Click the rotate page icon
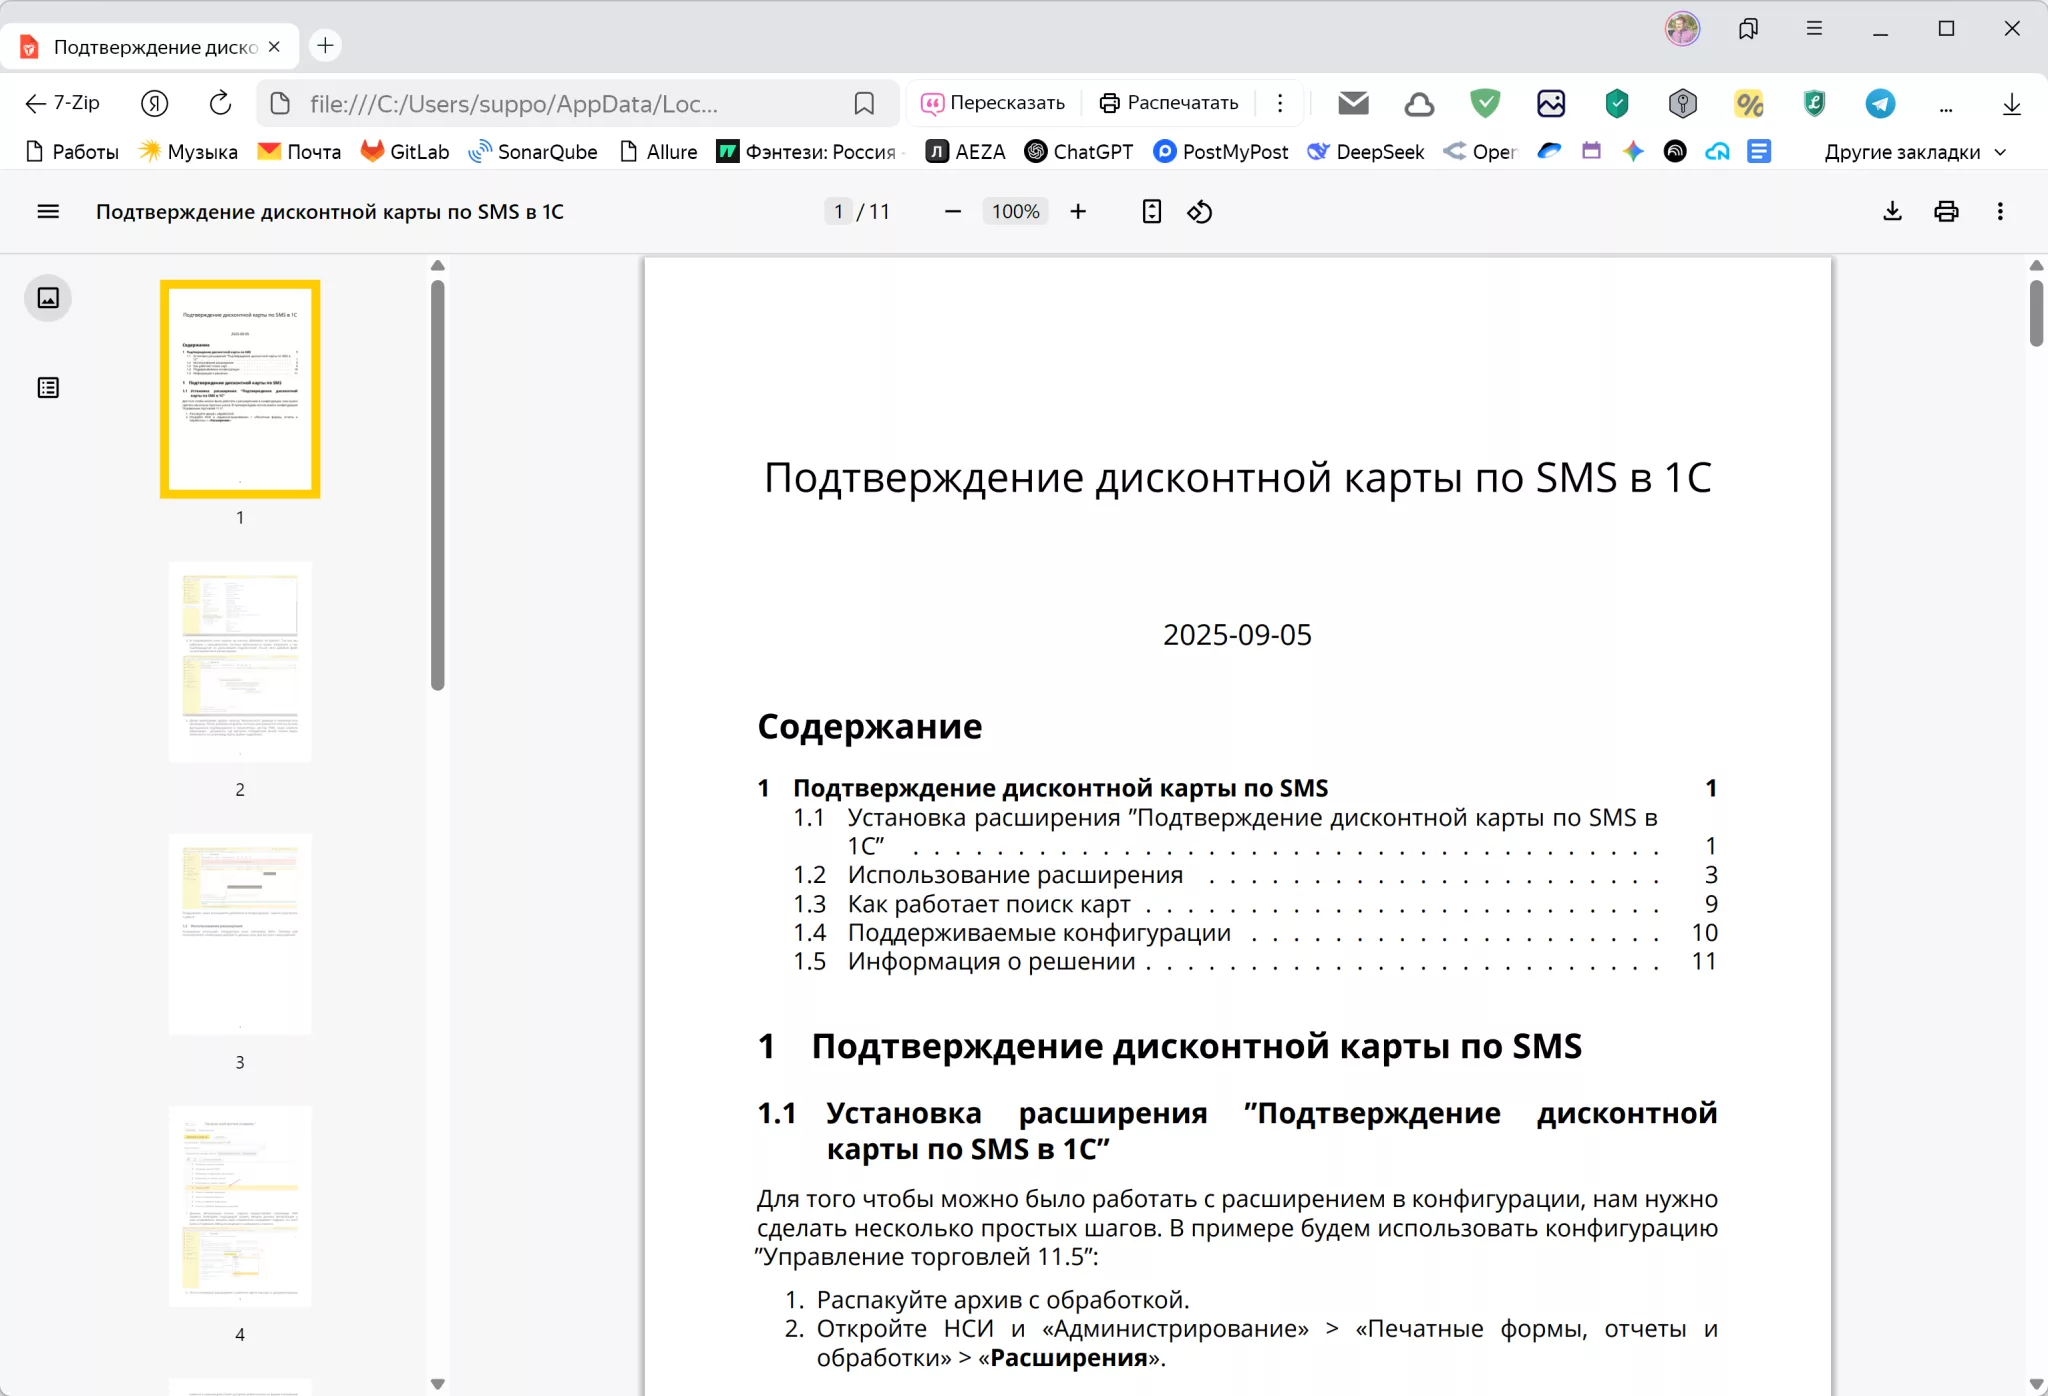This screenshot has height=1396, width=2048. [1199, 212]
